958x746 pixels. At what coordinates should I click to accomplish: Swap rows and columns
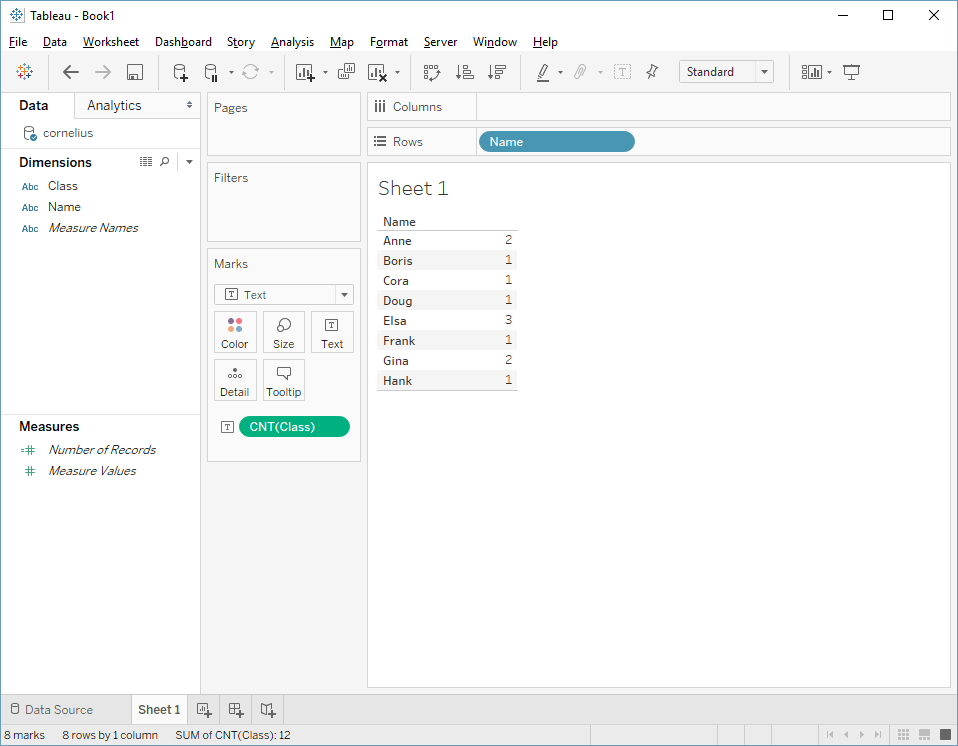432,72
